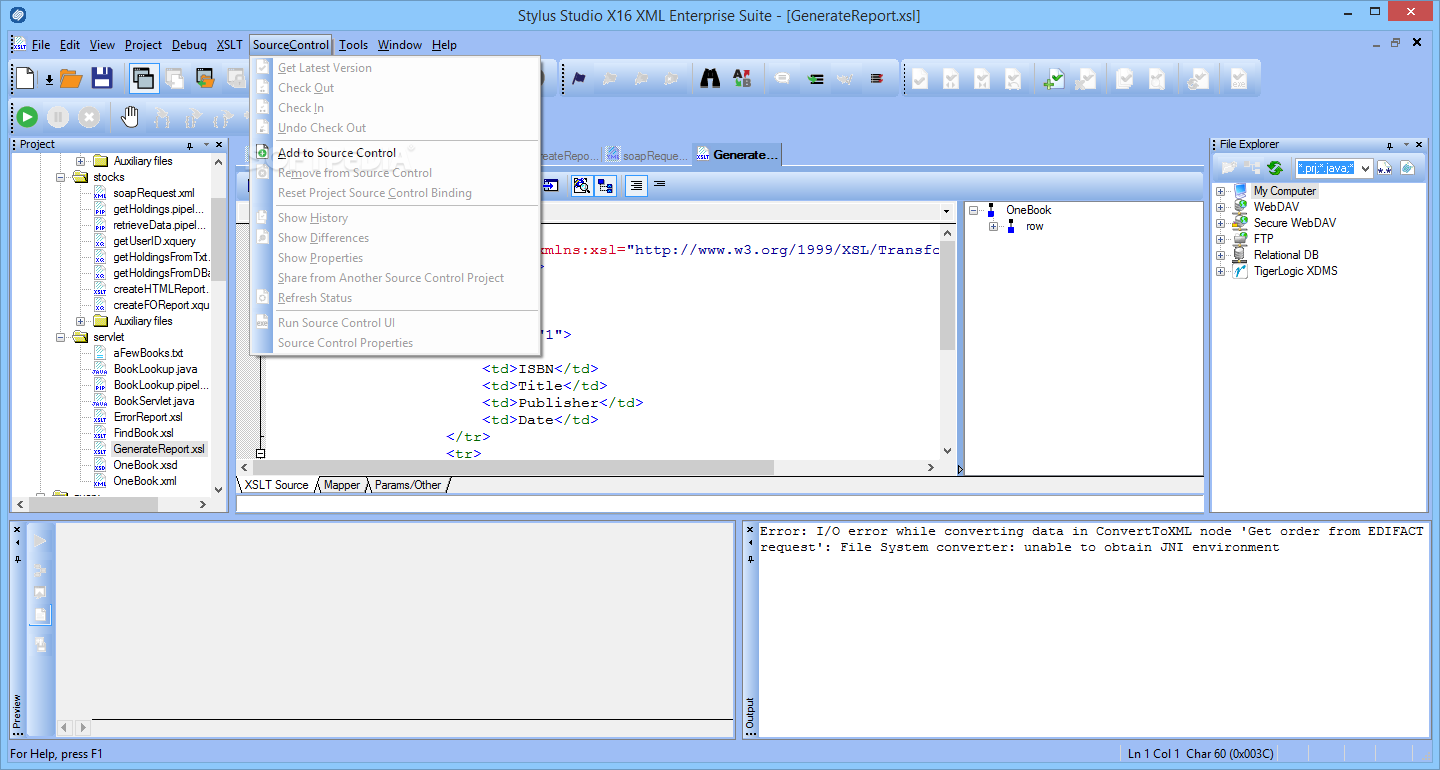Select getUserID.xquery in Project tree
The height and width of the screenshot is (770, 1440).
pyautogui.click(x=155, y=241)
